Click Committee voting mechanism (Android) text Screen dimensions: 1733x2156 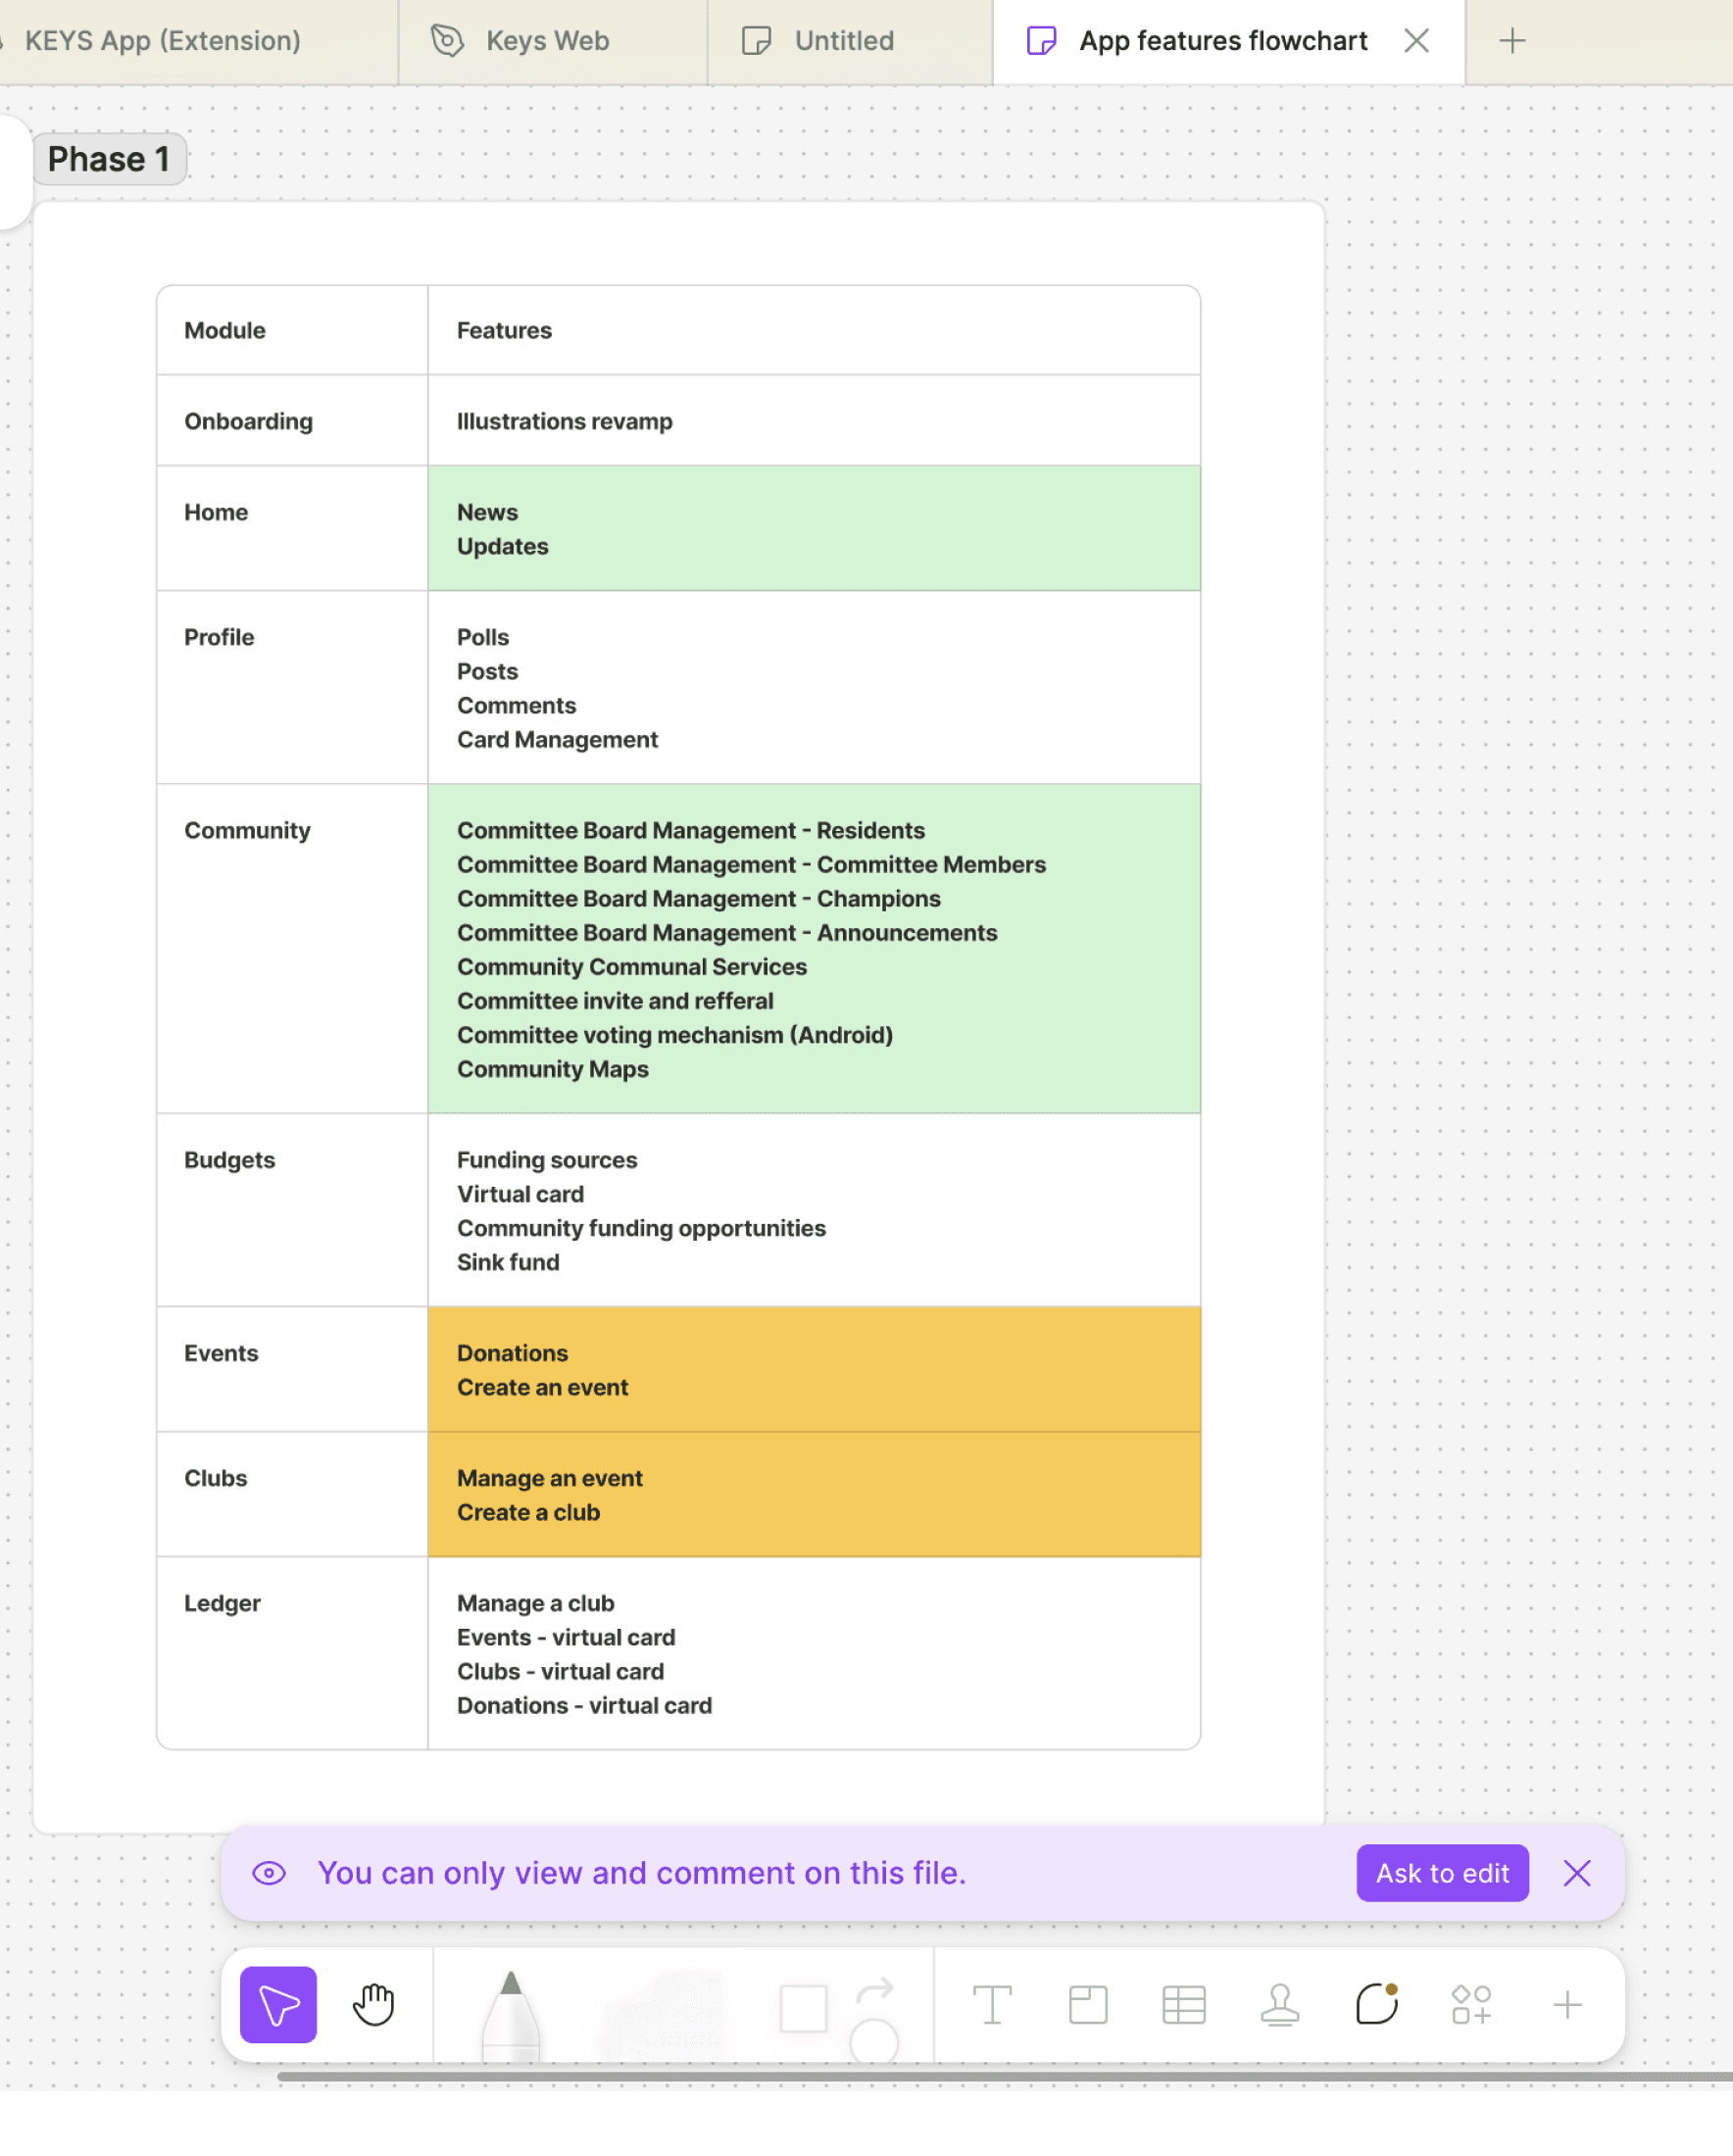coord(675,1035)
